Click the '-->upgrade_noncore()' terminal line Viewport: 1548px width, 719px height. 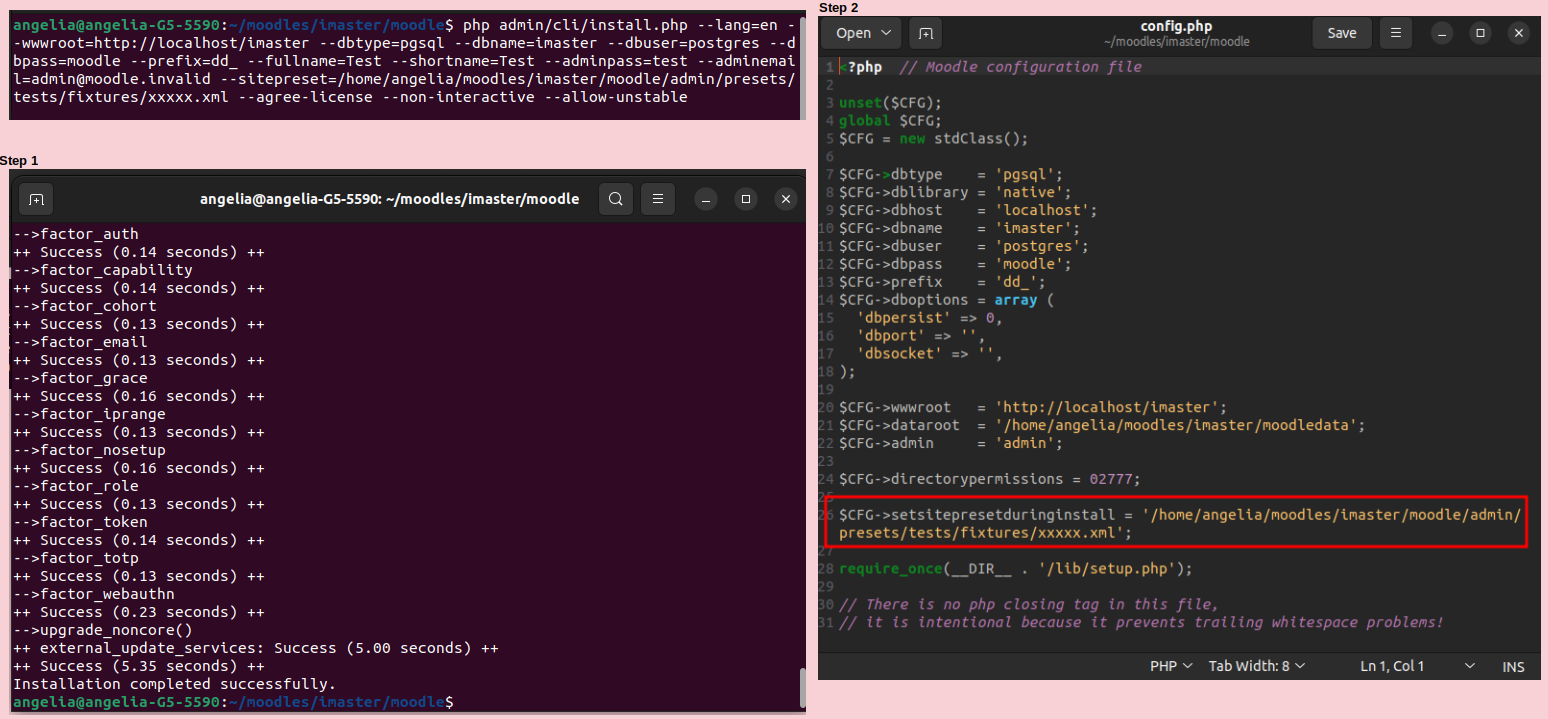102,630
